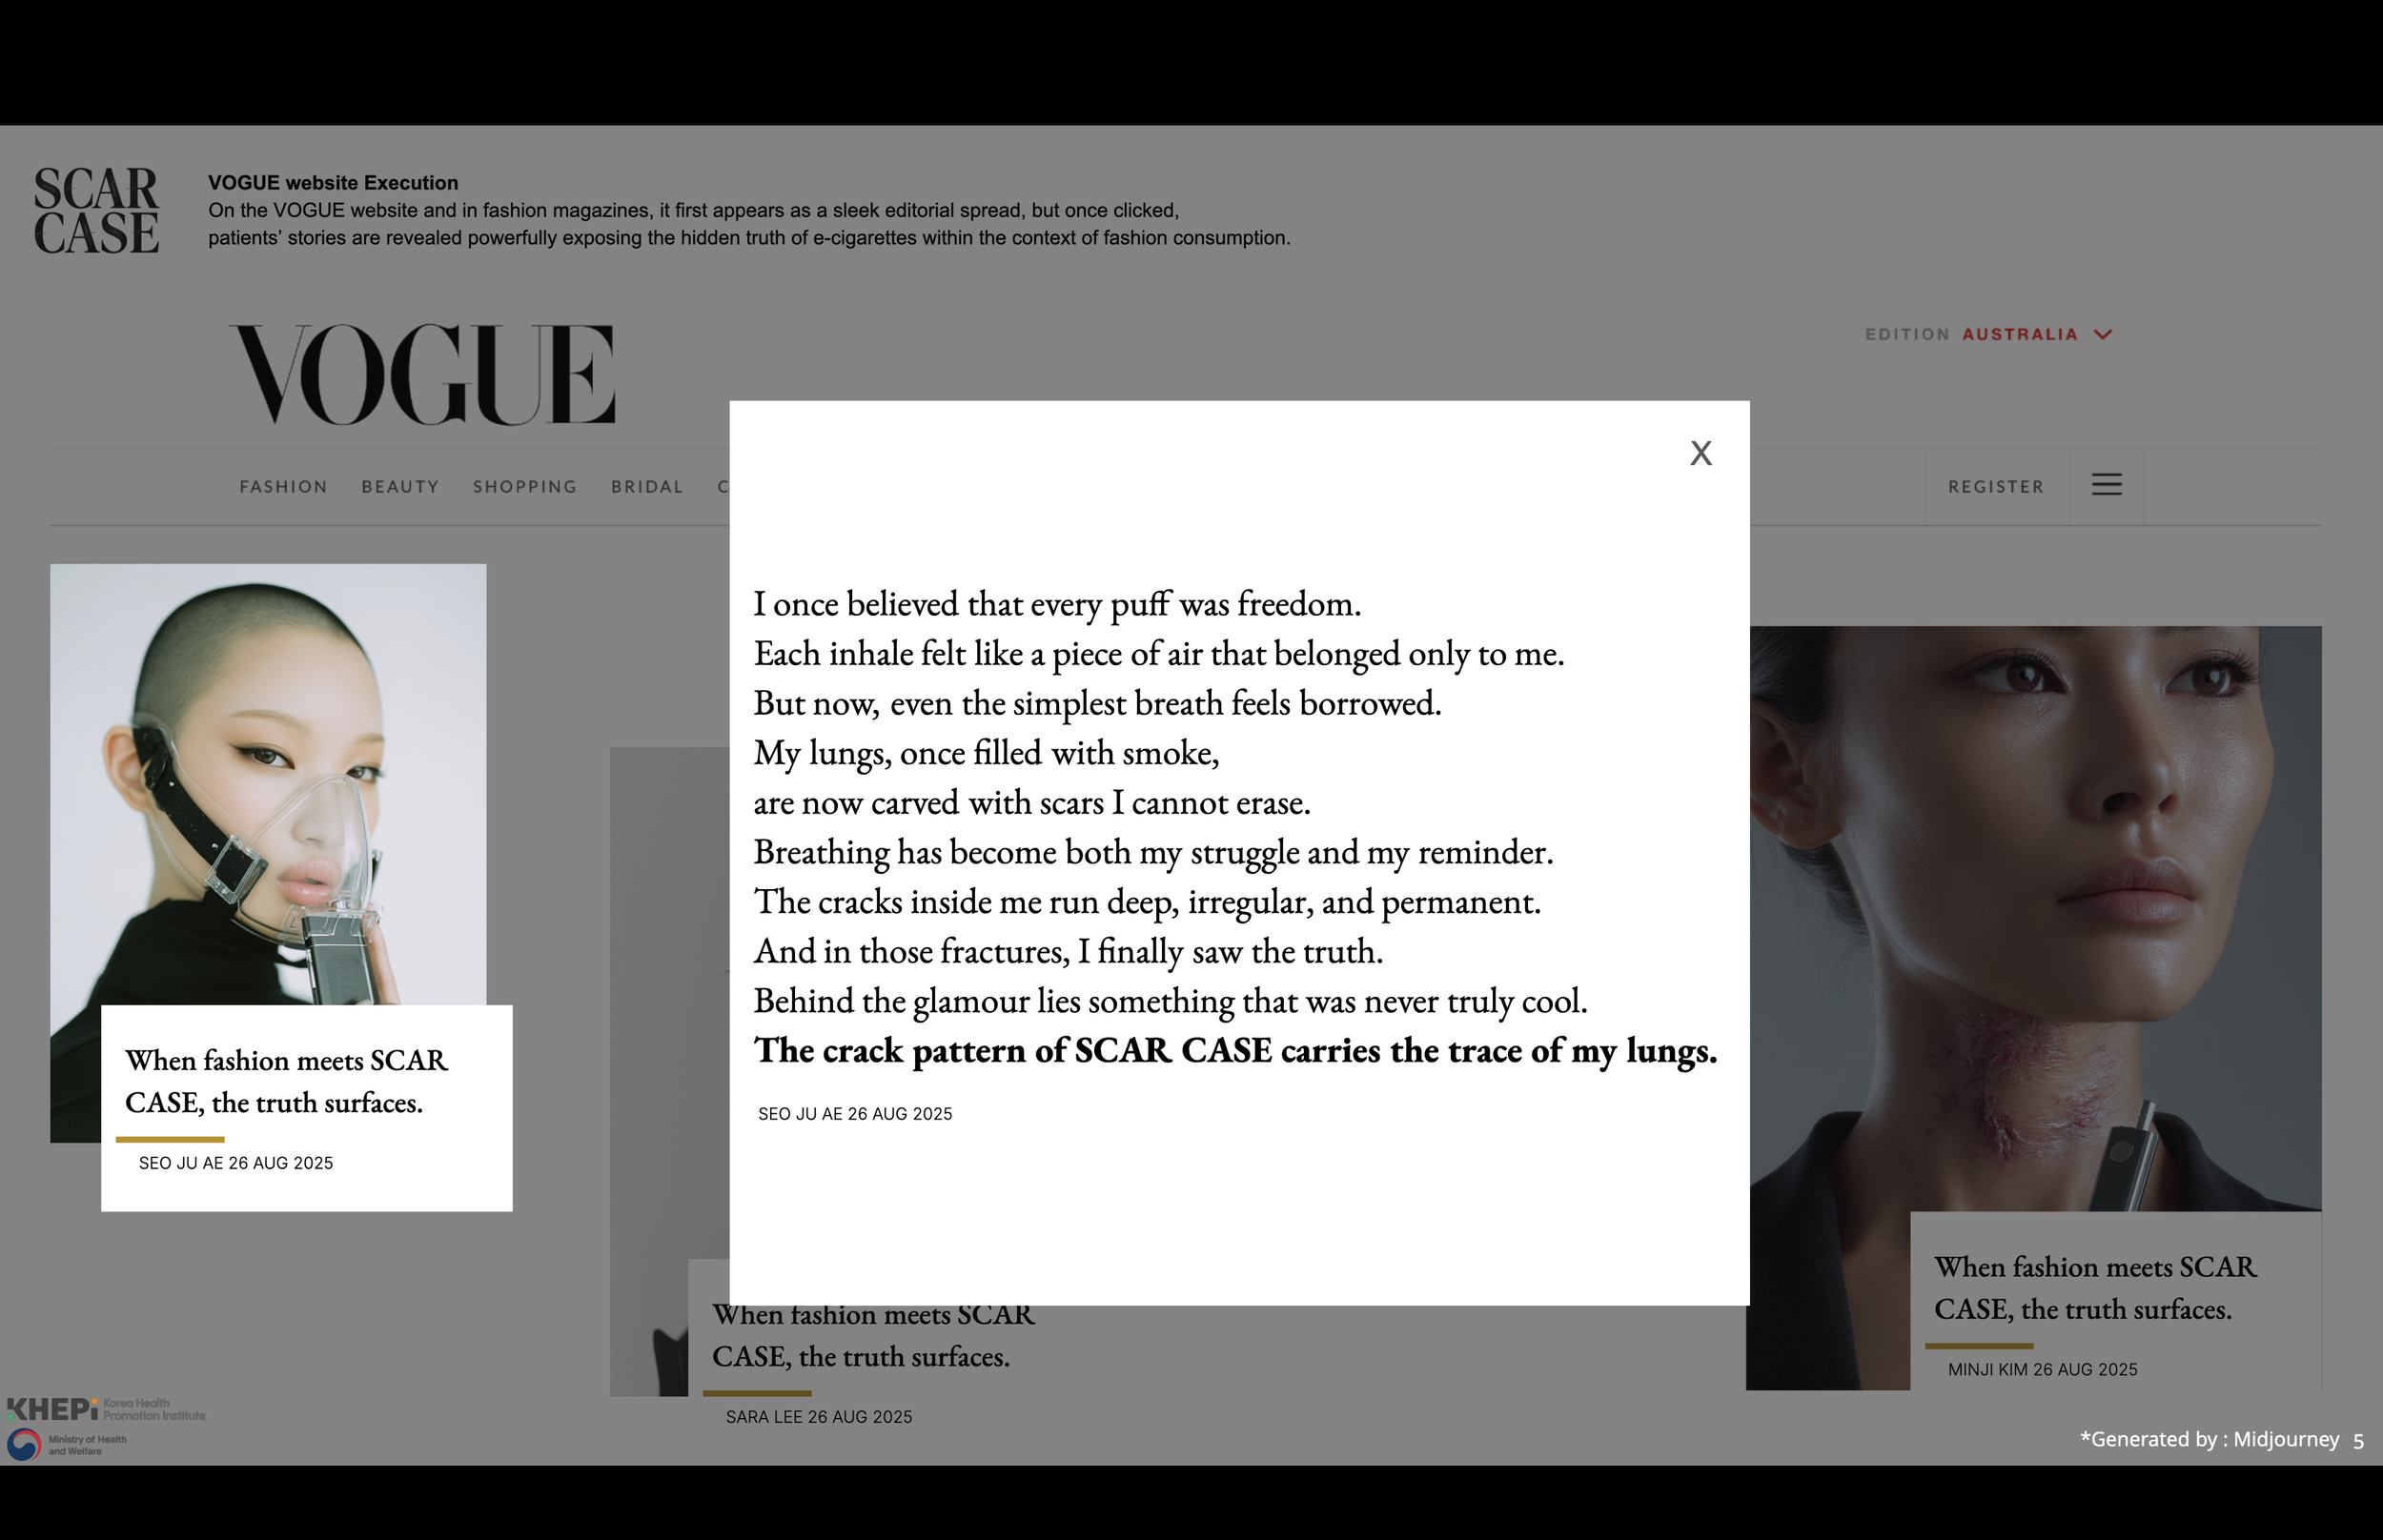Click the description line starting "patients' stories are revealed"
The height and width of the screenshot is (1540, 2383).
pyautogui.click(x=749, y=238)
